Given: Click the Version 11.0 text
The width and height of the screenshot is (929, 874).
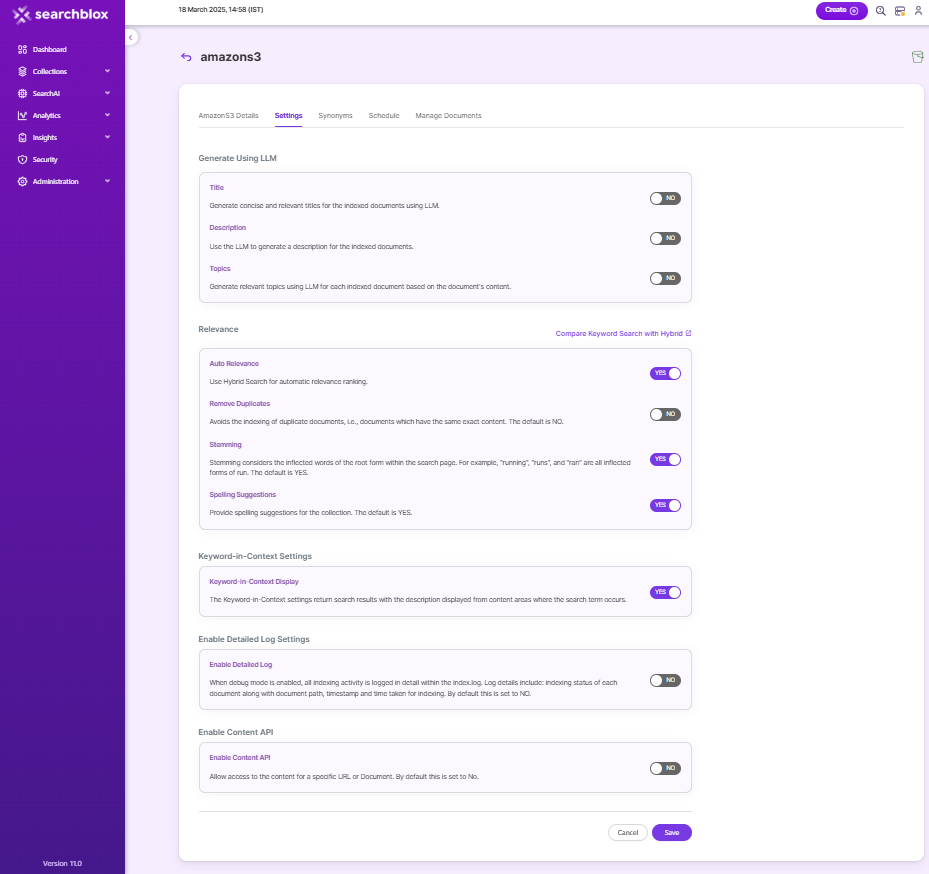Looking at the screenshot, I should [62, 863].
